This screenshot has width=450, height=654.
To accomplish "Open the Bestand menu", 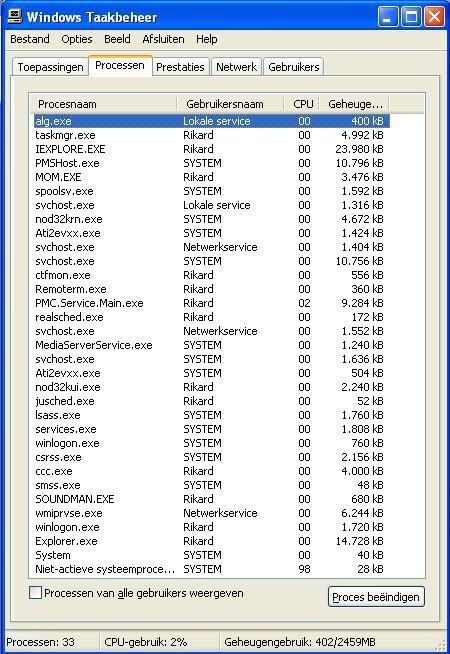I will click(x=30, y=39).
